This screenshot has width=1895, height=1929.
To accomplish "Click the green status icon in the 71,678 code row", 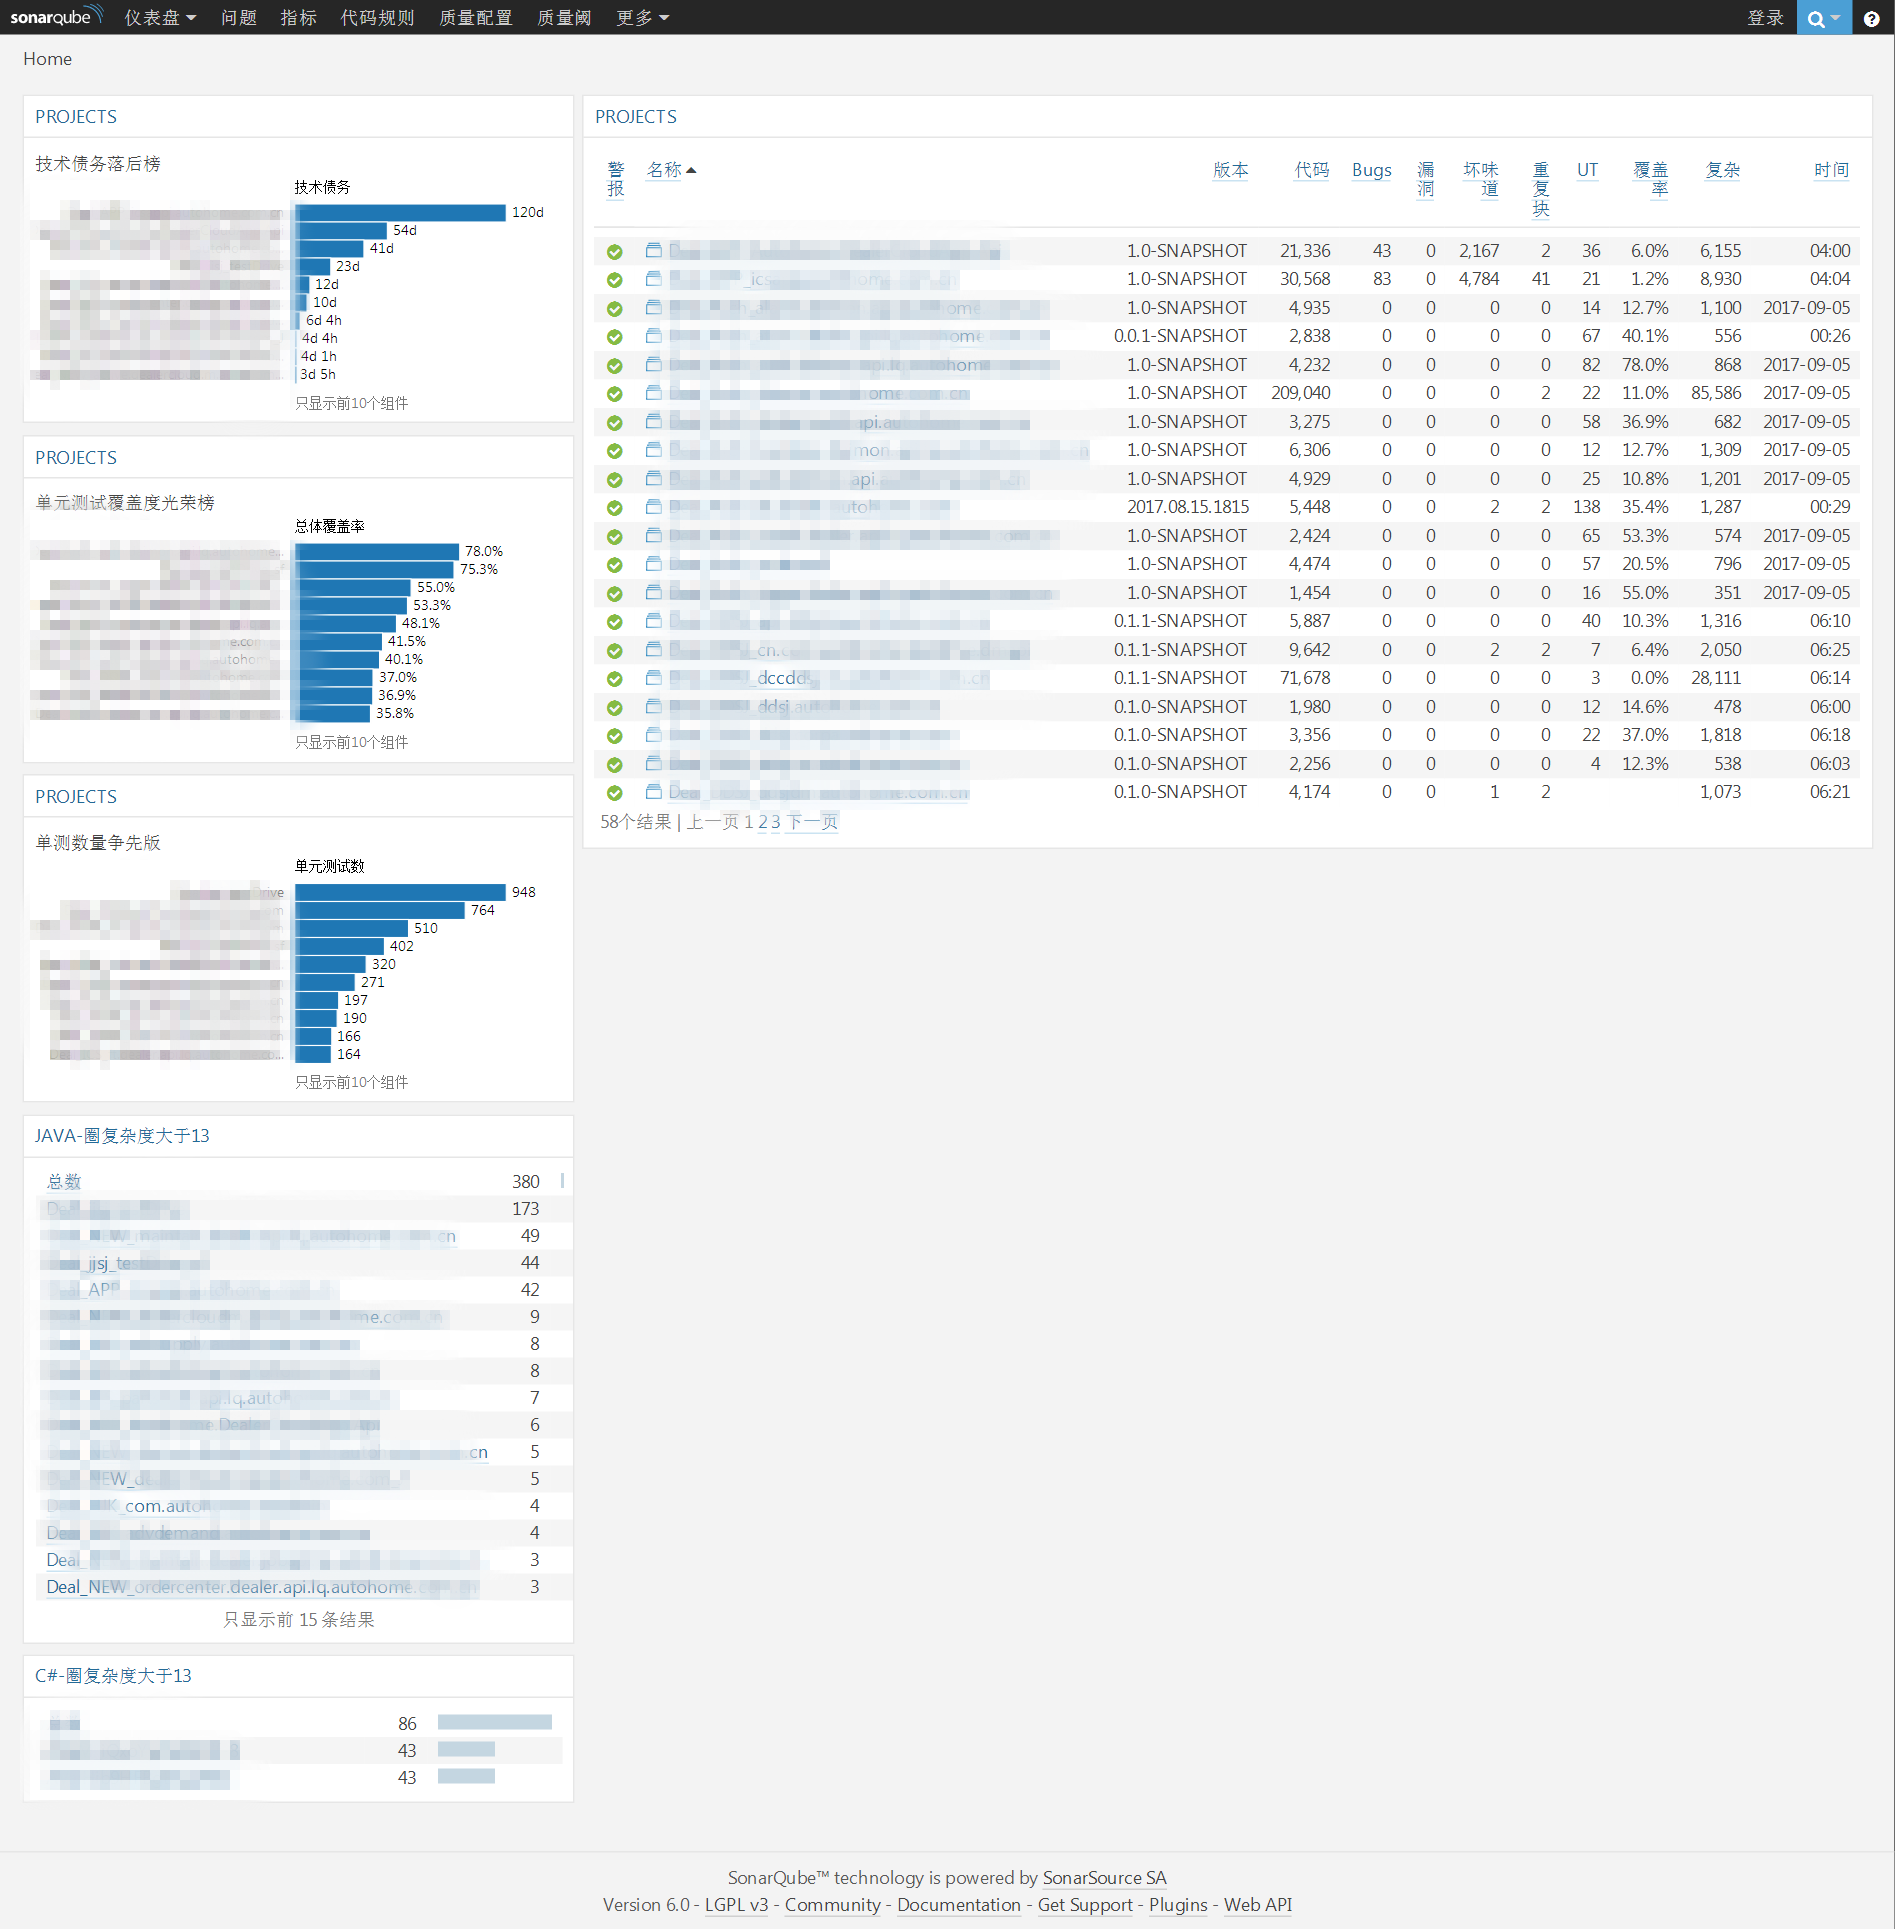I will [615, 679].
